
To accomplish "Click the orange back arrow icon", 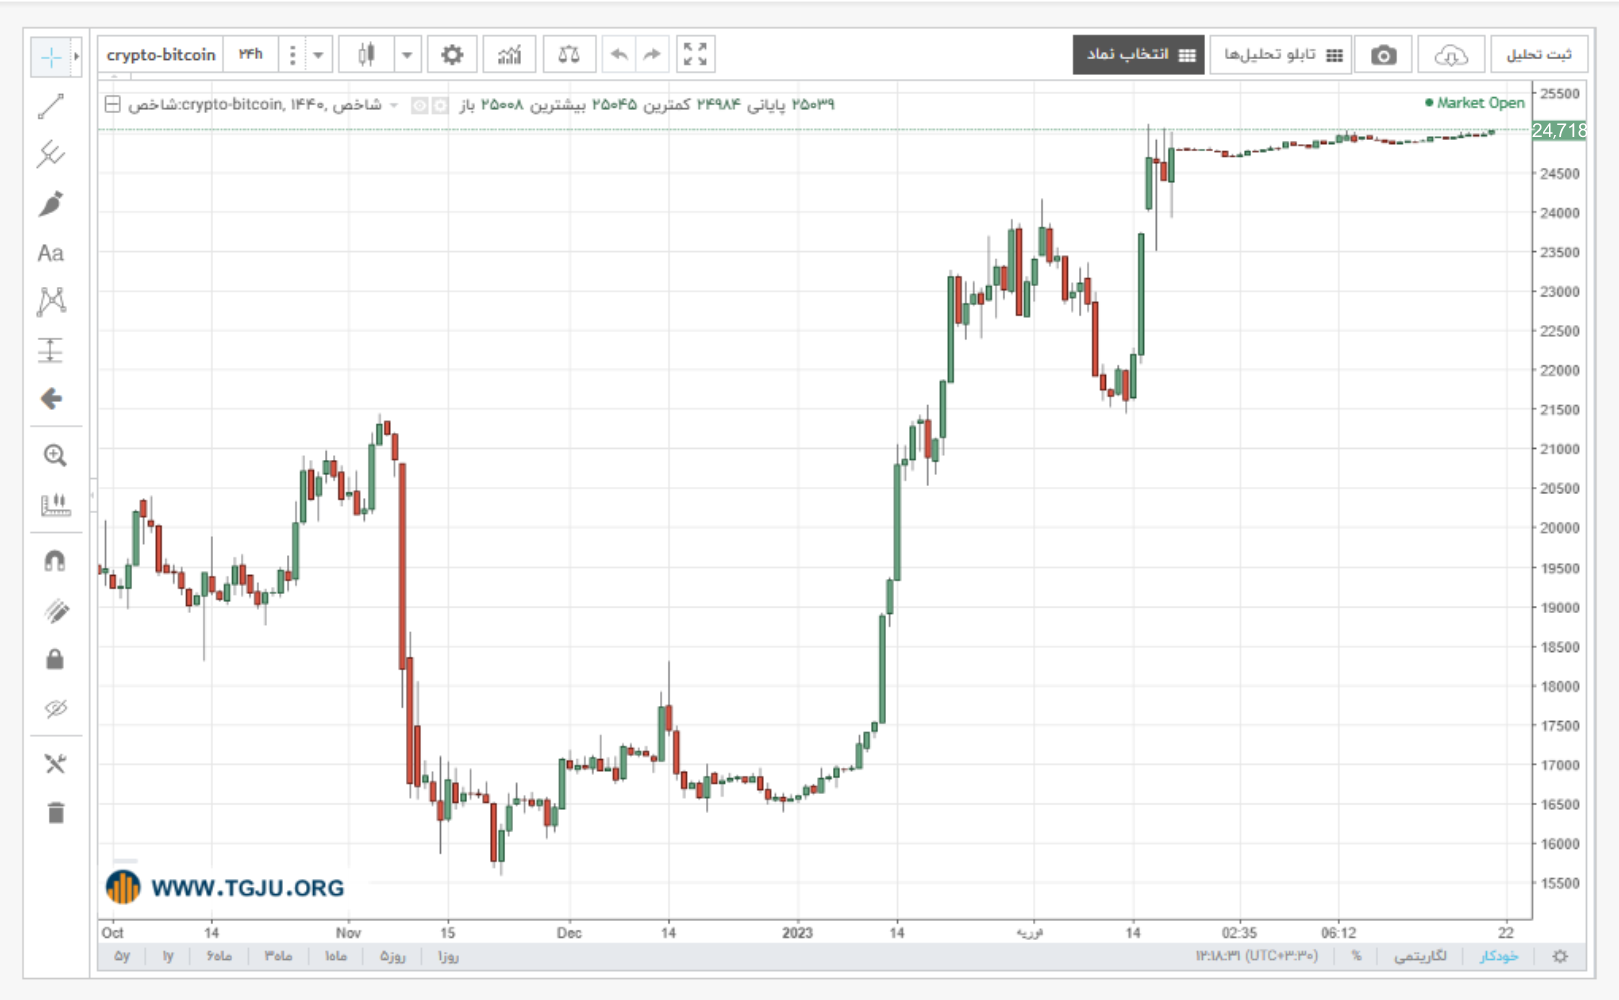I will [x=51, y=399].
